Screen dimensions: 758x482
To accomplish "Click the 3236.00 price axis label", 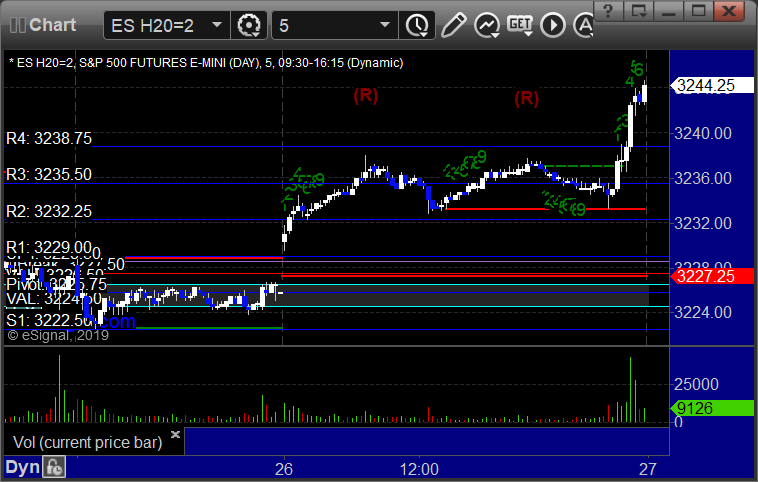I will (703, 178).
